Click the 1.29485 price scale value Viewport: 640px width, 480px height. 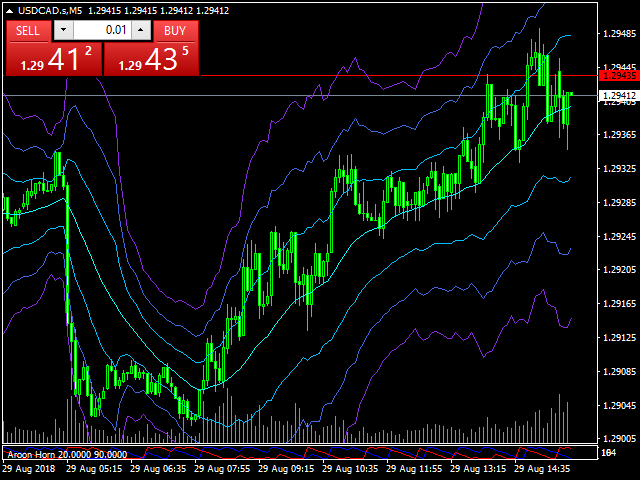click(x=620, y=33)
